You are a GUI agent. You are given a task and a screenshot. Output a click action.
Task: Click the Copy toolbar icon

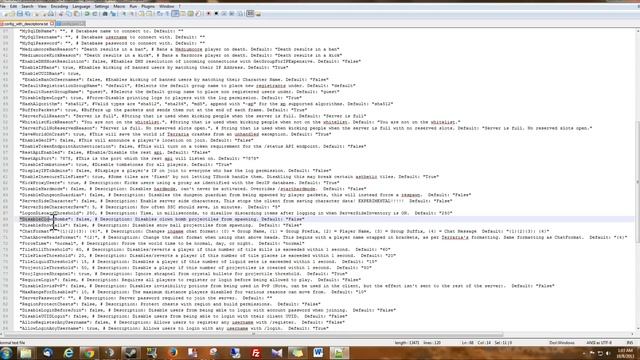click(x=69, y=14)
